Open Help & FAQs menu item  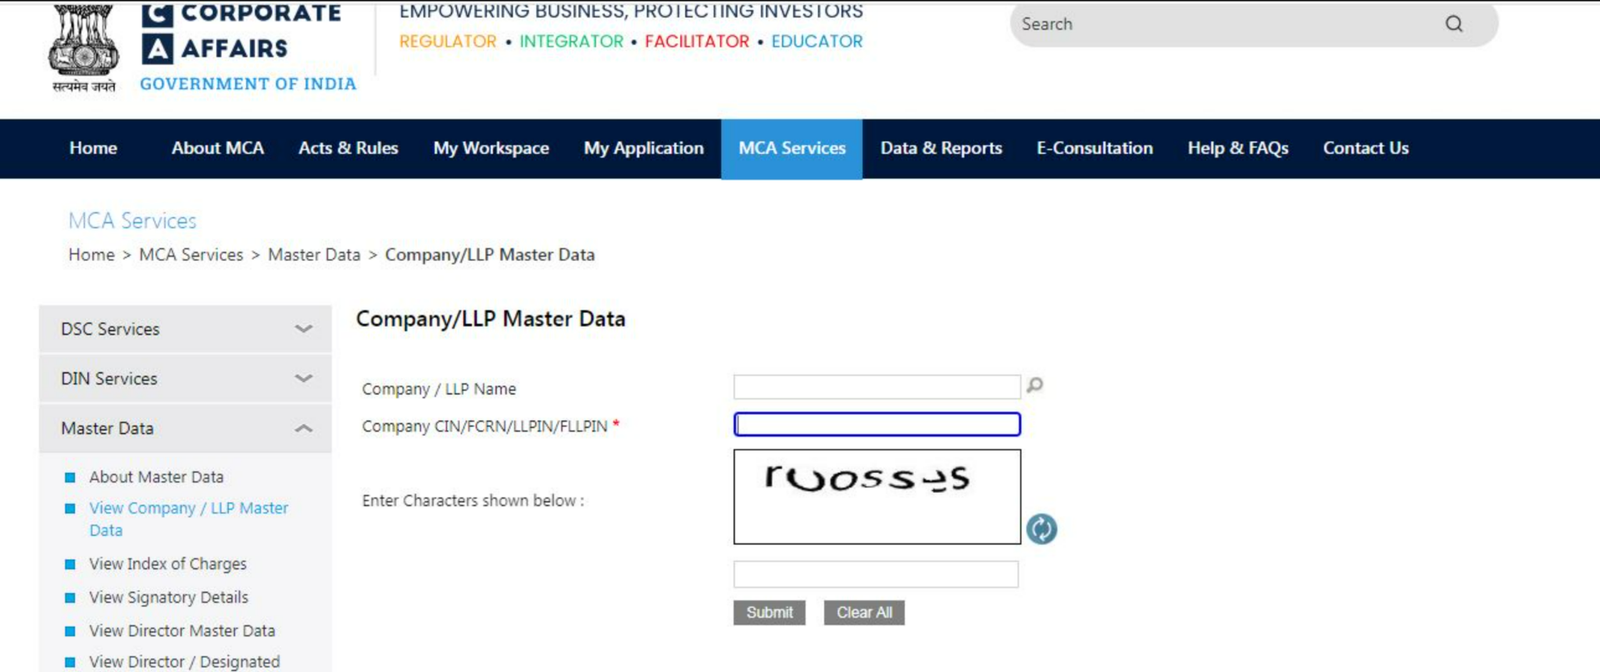tap(1237, 148)
